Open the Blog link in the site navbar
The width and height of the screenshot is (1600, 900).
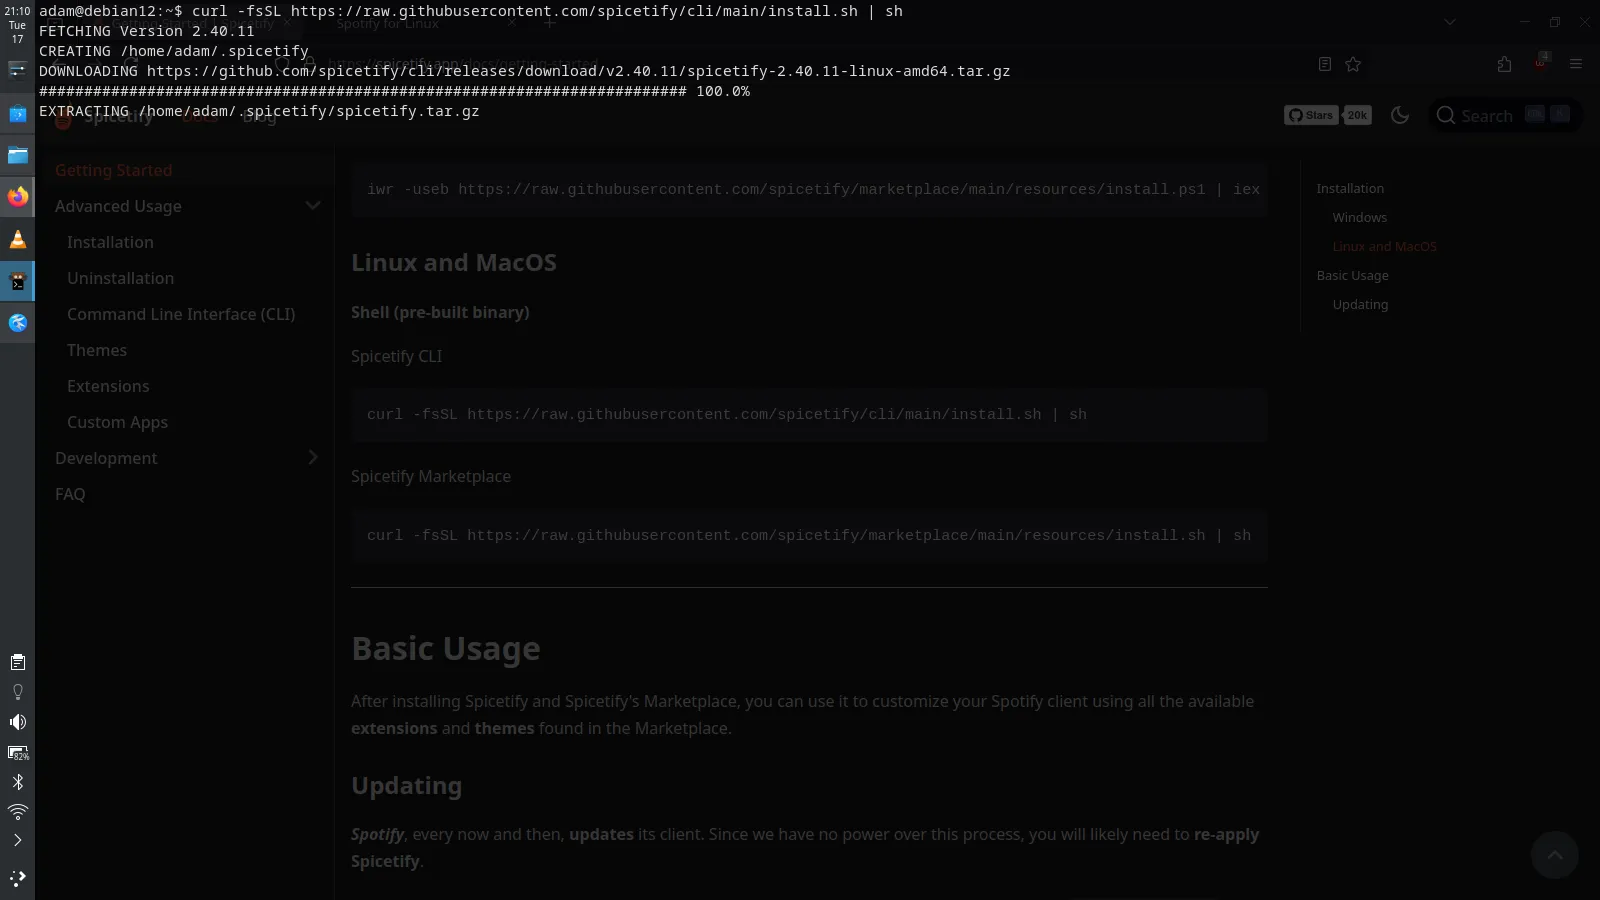pyautogui.click(x=259, y=116)
